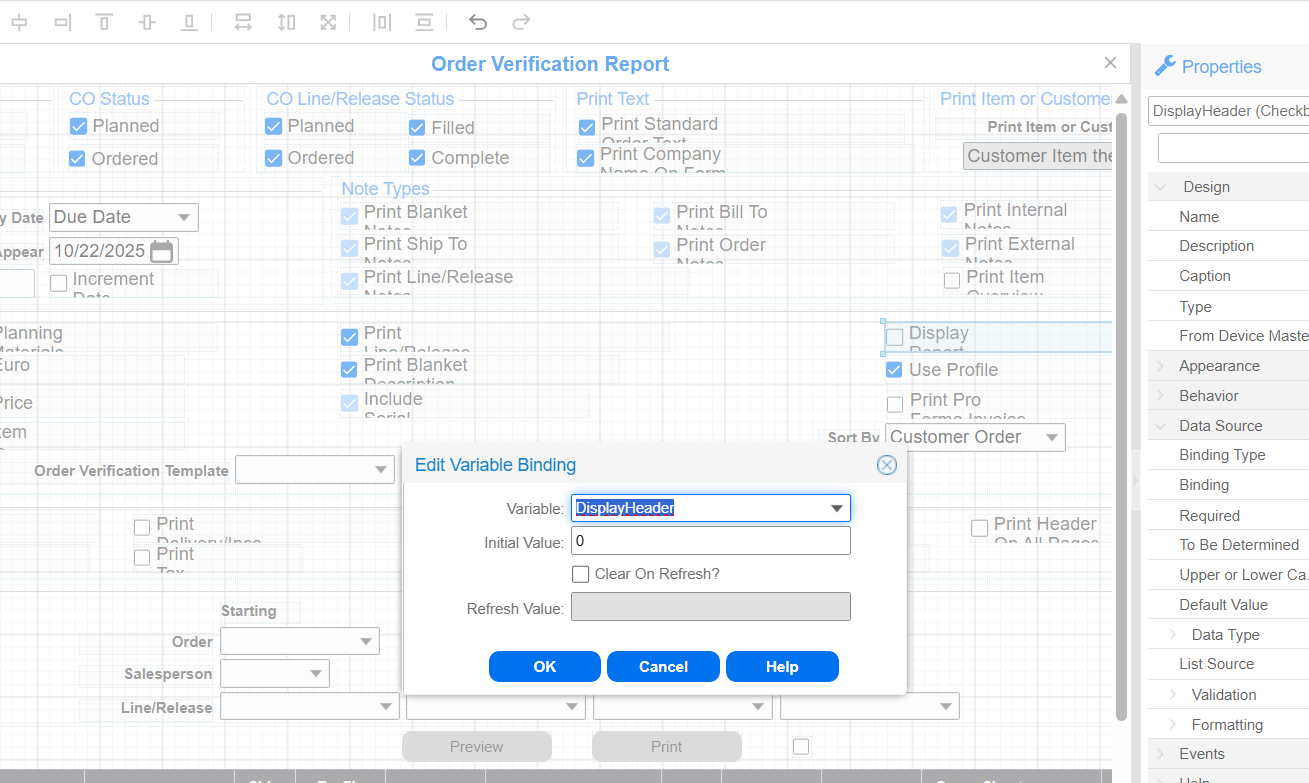The height and width of the screenshot is (783, 1309).
Task: Select the Binding Type property row
Action: pyautogui.click(x=1229, y=455)
